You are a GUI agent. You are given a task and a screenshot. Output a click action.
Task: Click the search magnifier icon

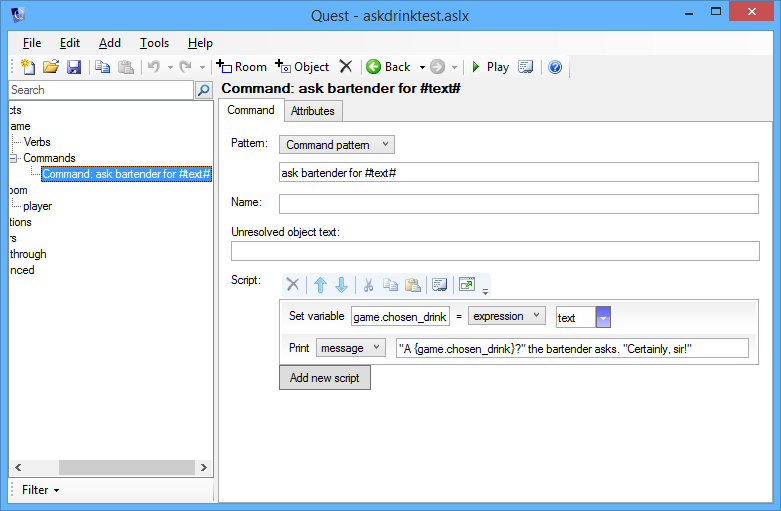click(203, 90)
